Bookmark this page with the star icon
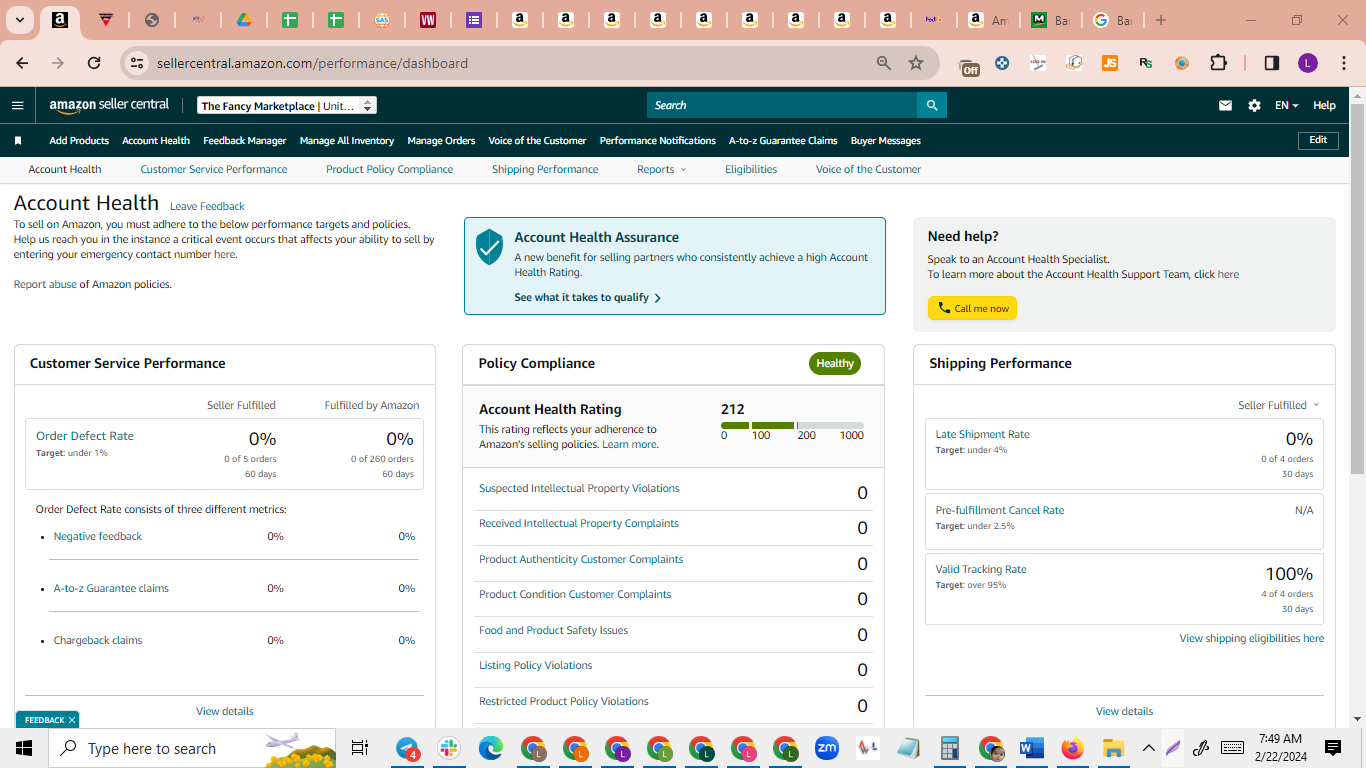 tap(916, 63)
